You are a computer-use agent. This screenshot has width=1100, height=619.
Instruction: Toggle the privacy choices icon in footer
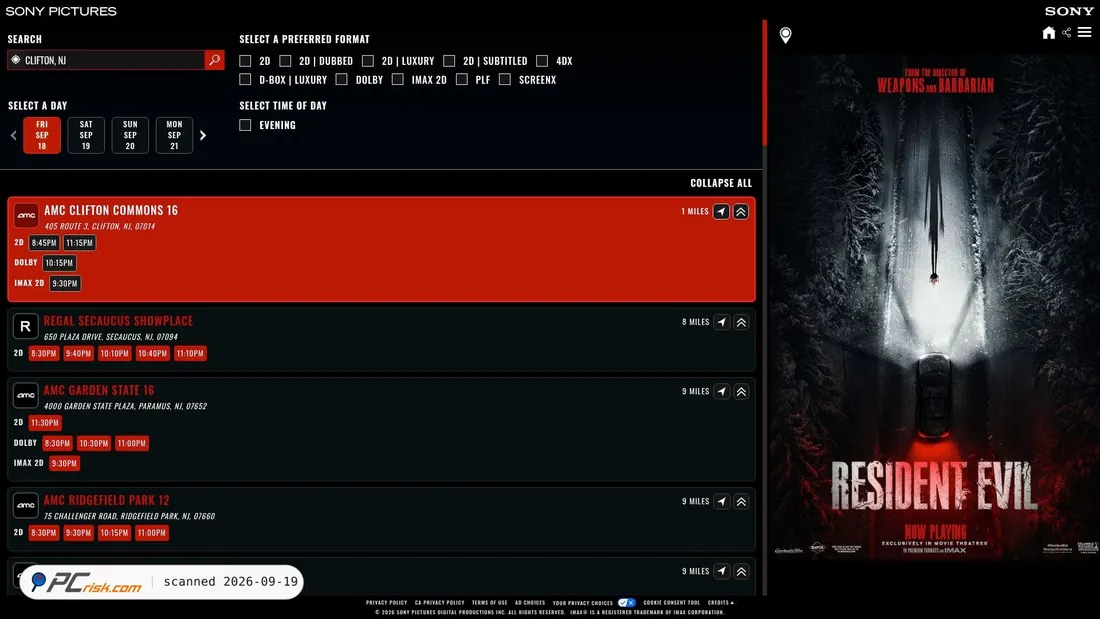[x=626, y=602]
